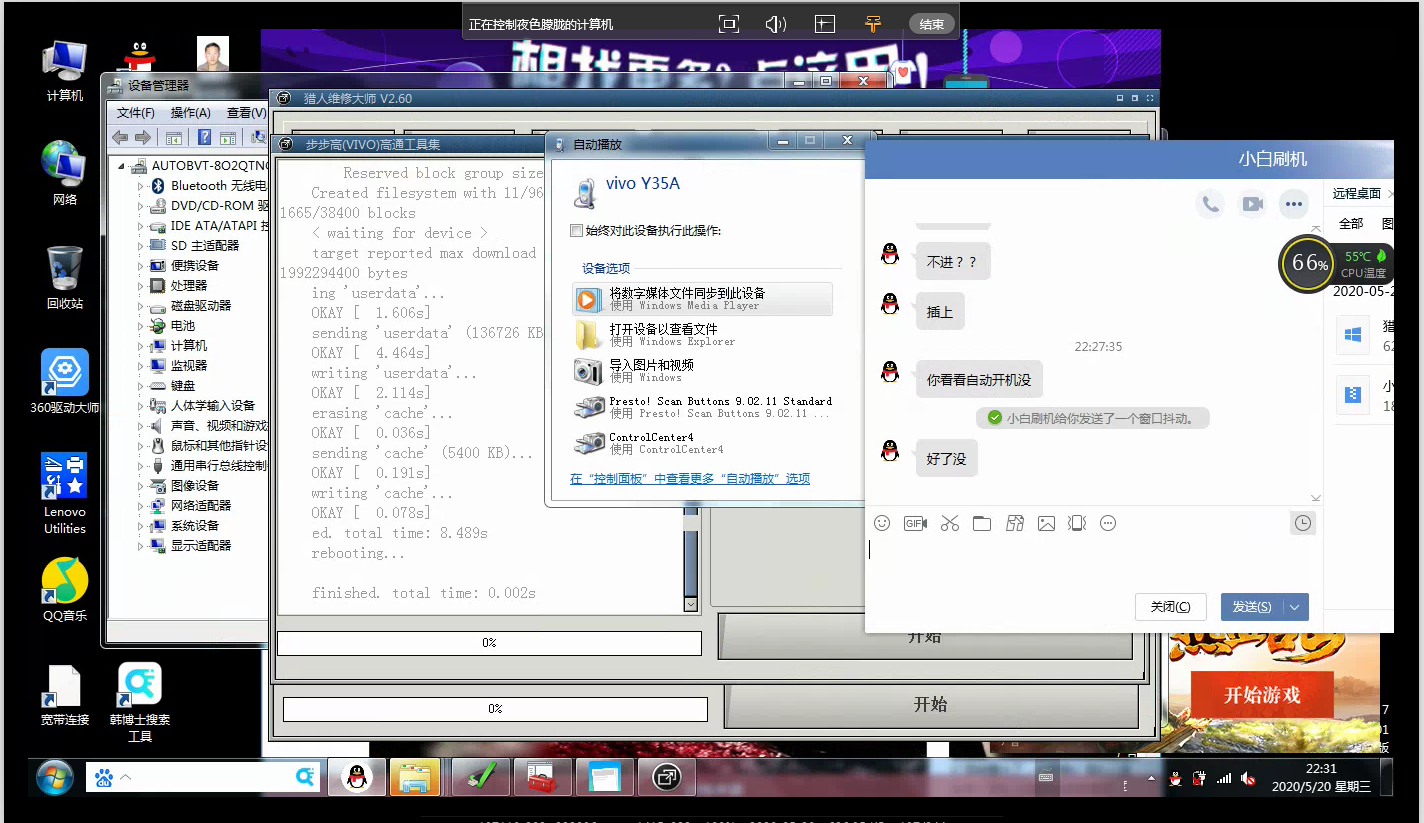
Task: Open the dropdown arrow next to 发送(S)
Action: coord(1296,607)
